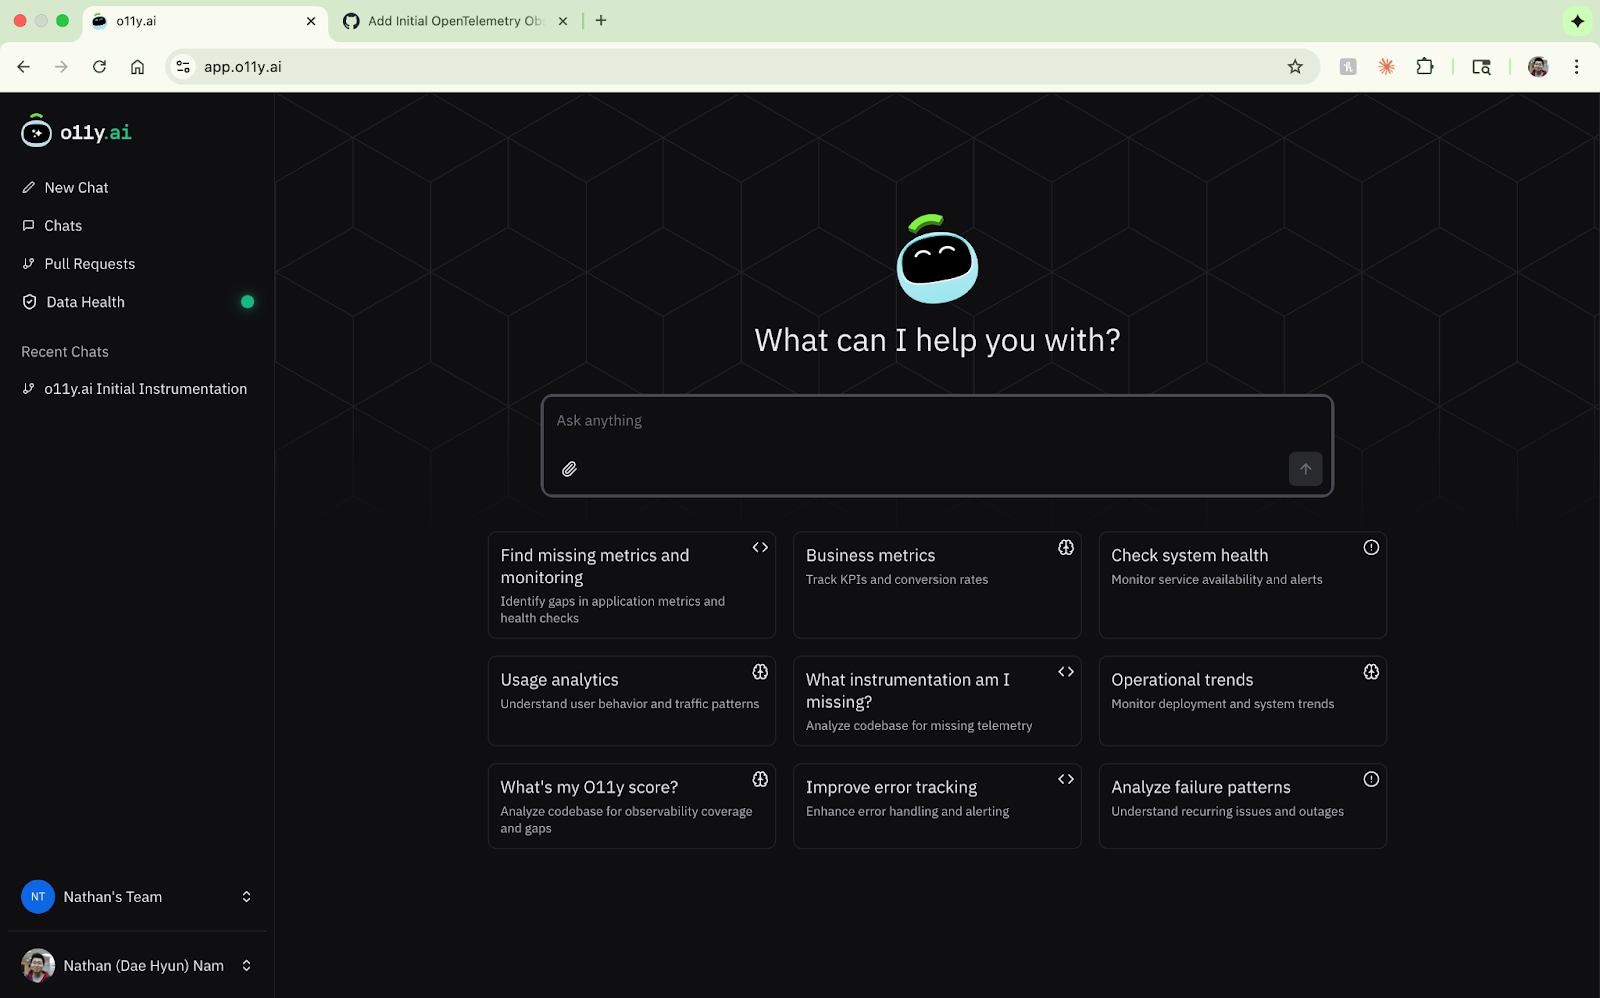
Task: Click the tab search icon in toolbar
Action: point(1481,67)
